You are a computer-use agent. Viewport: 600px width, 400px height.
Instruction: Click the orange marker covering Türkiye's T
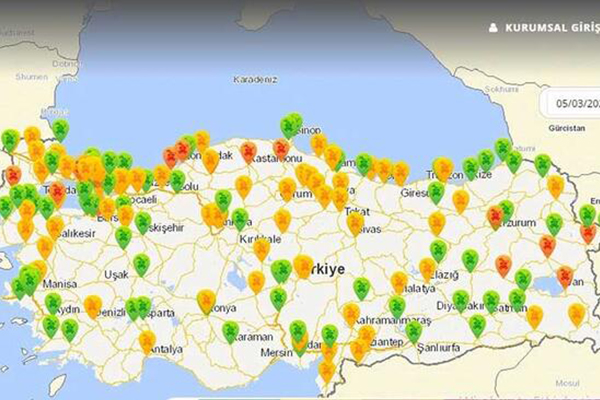point(302,266)
